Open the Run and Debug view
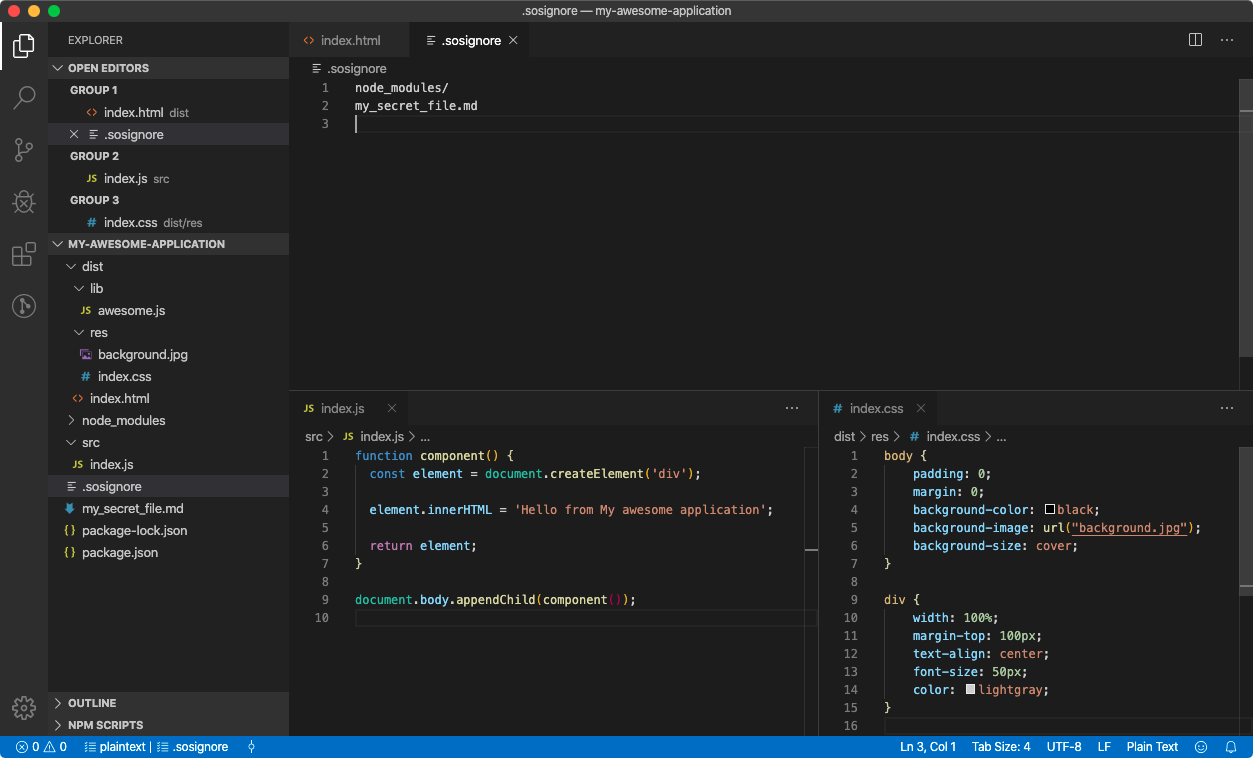This screenshot has width=1253, height=758. 23,201
